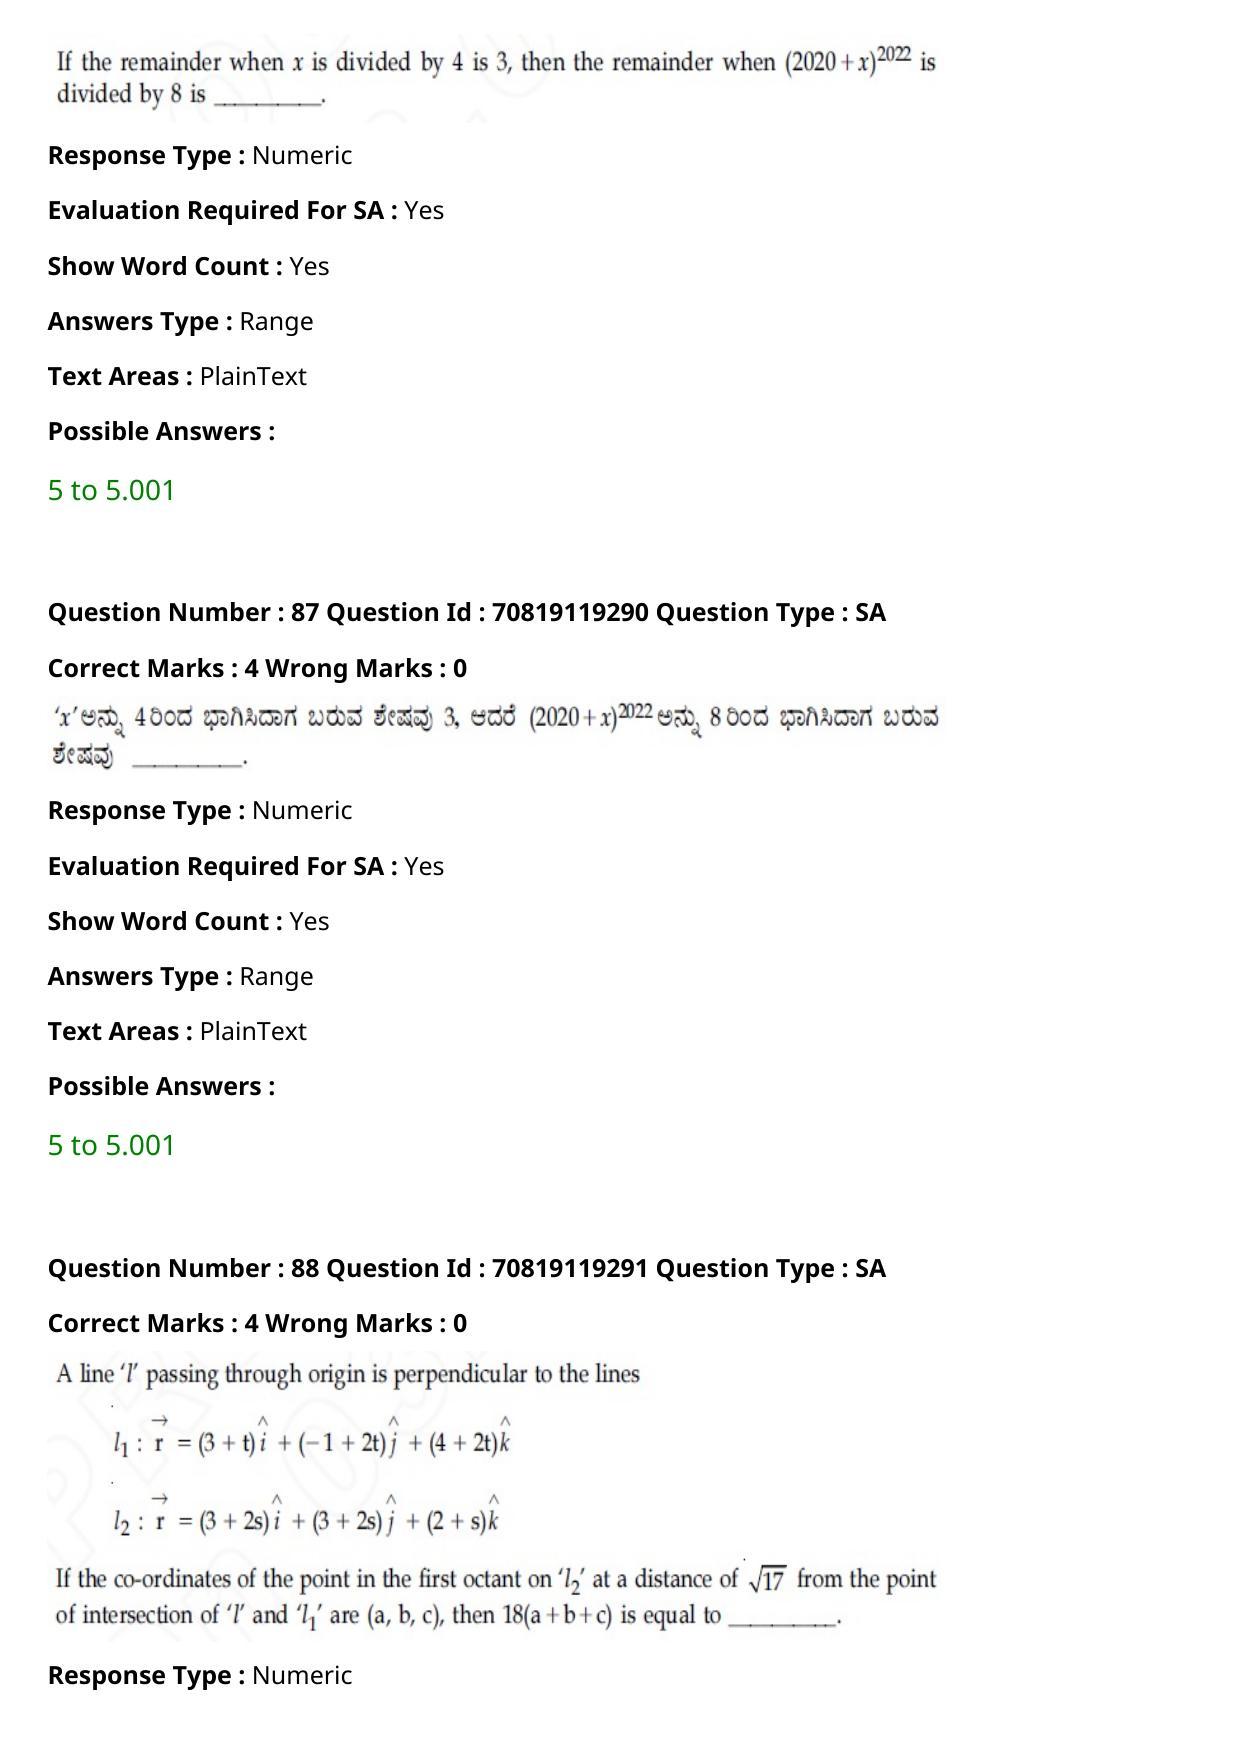The image size is (1240, 1755).
Task: Click the l1 line equation
Action: [x=312, y=1437]
